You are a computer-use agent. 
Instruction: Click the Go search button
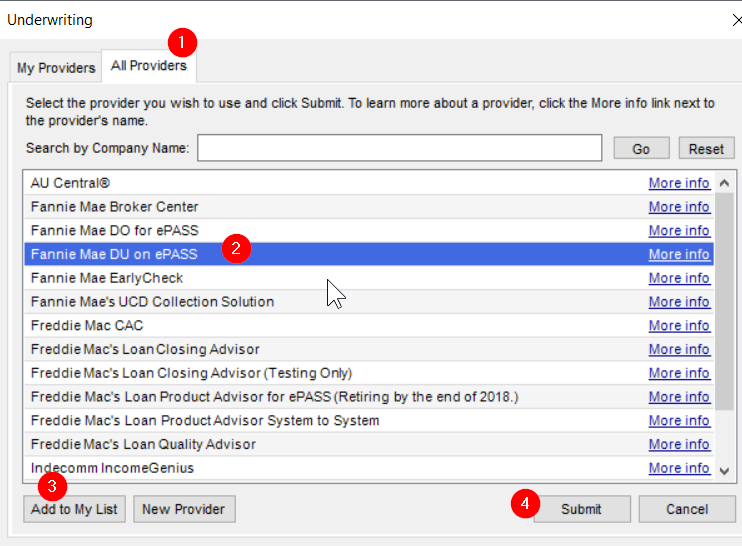tap(641, 149)
